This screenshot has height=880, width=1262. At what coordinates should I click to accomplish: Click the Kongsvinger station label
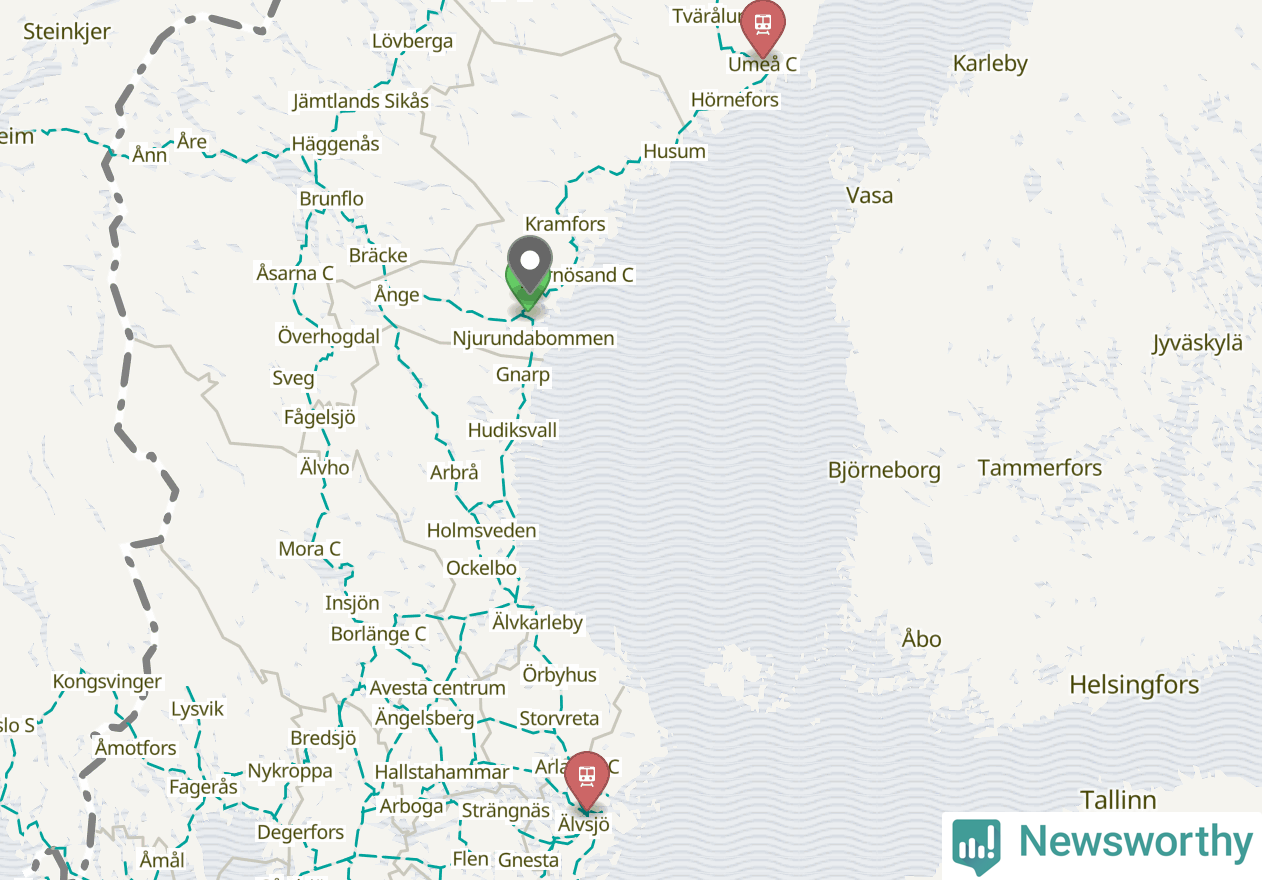[x=107, y=682]
